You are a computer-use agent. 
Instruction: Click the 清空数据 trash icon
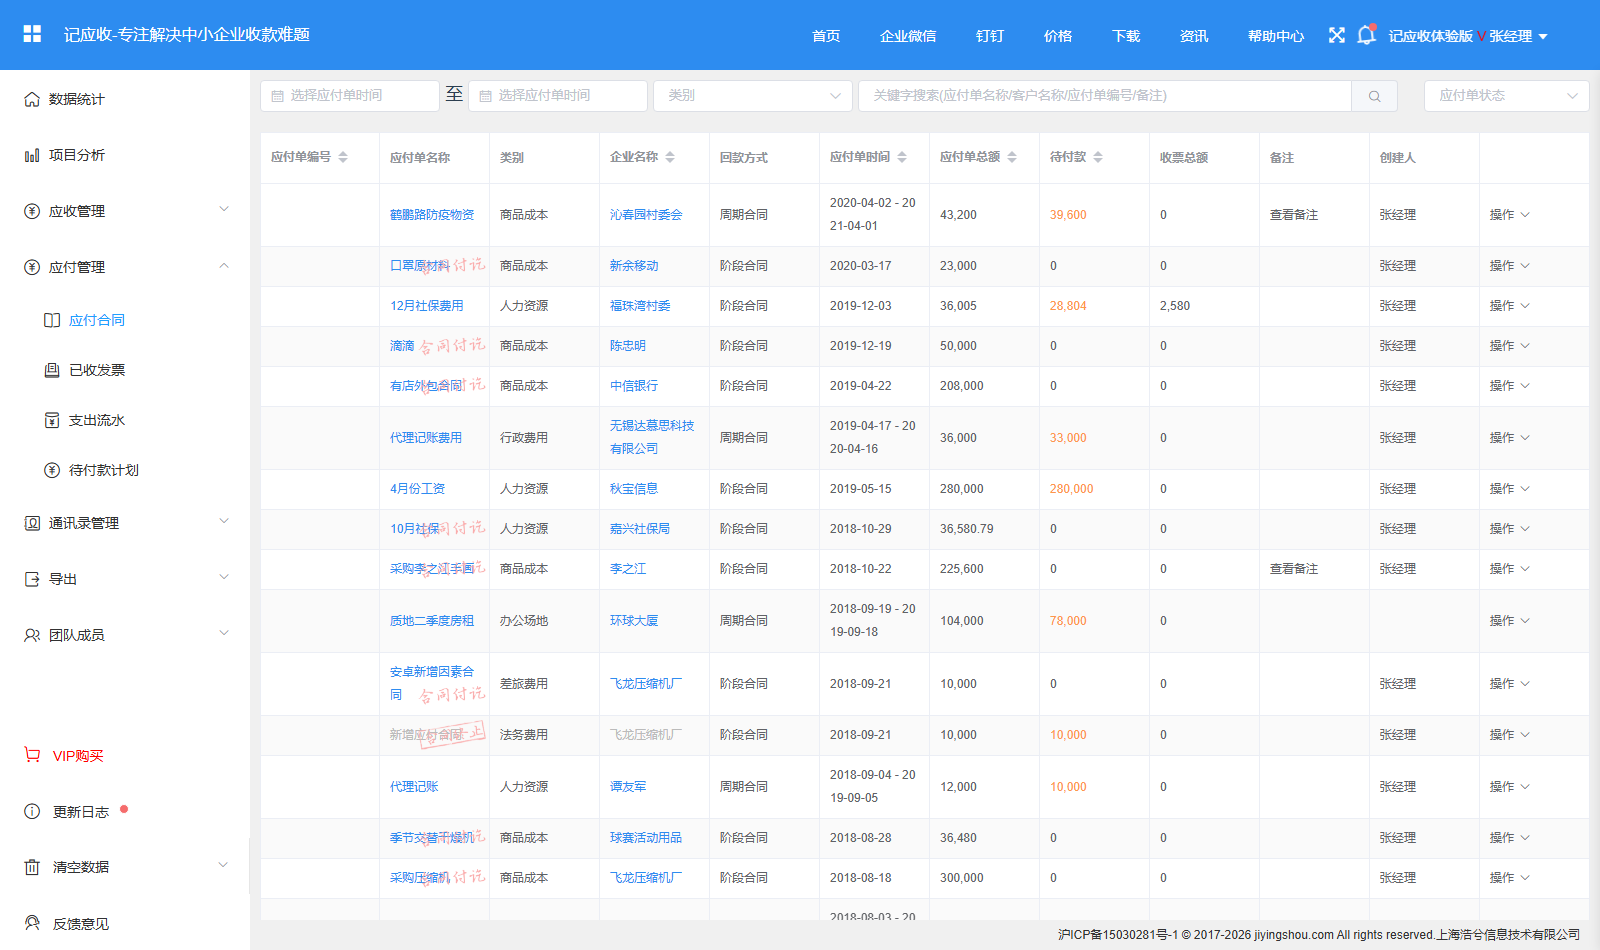32,867
